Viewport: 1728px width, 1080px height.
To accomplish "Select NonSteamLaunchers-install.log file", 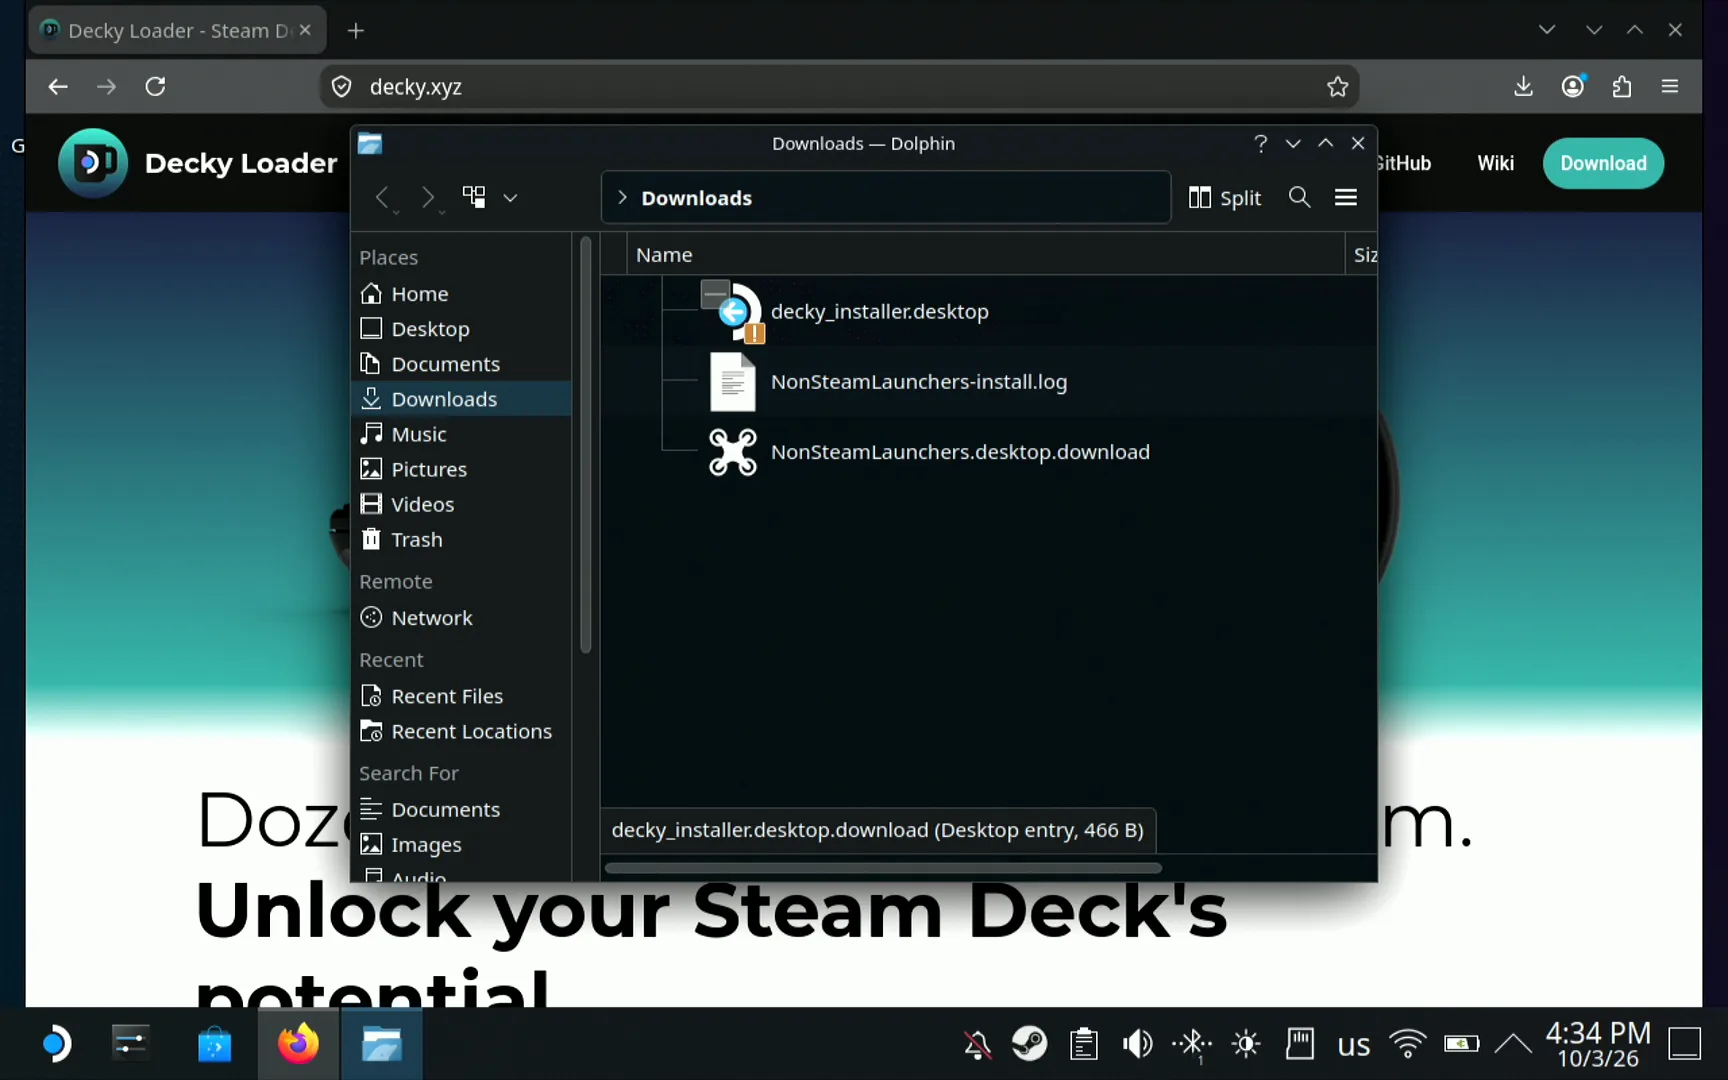I will (x=918, y=382).
